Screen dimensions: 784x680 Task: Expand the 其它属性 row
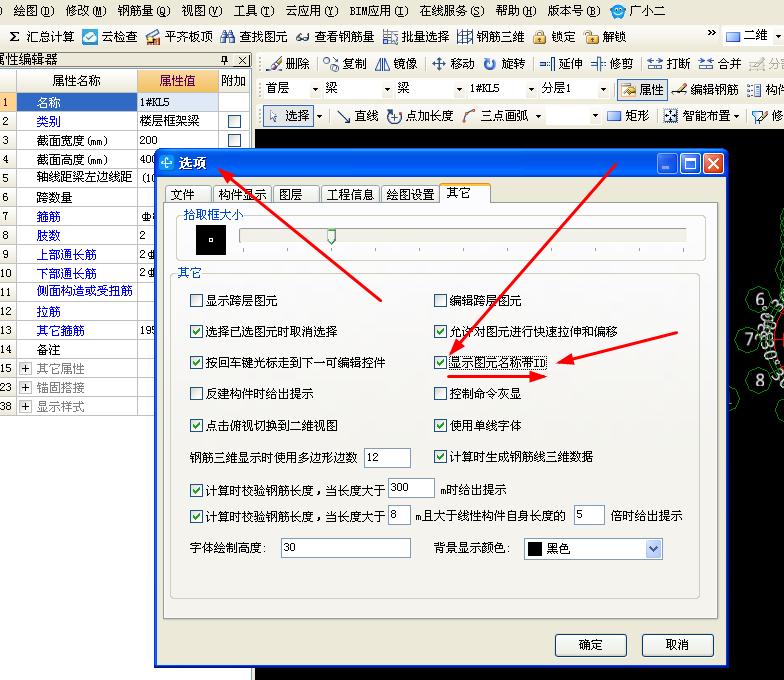25,368
